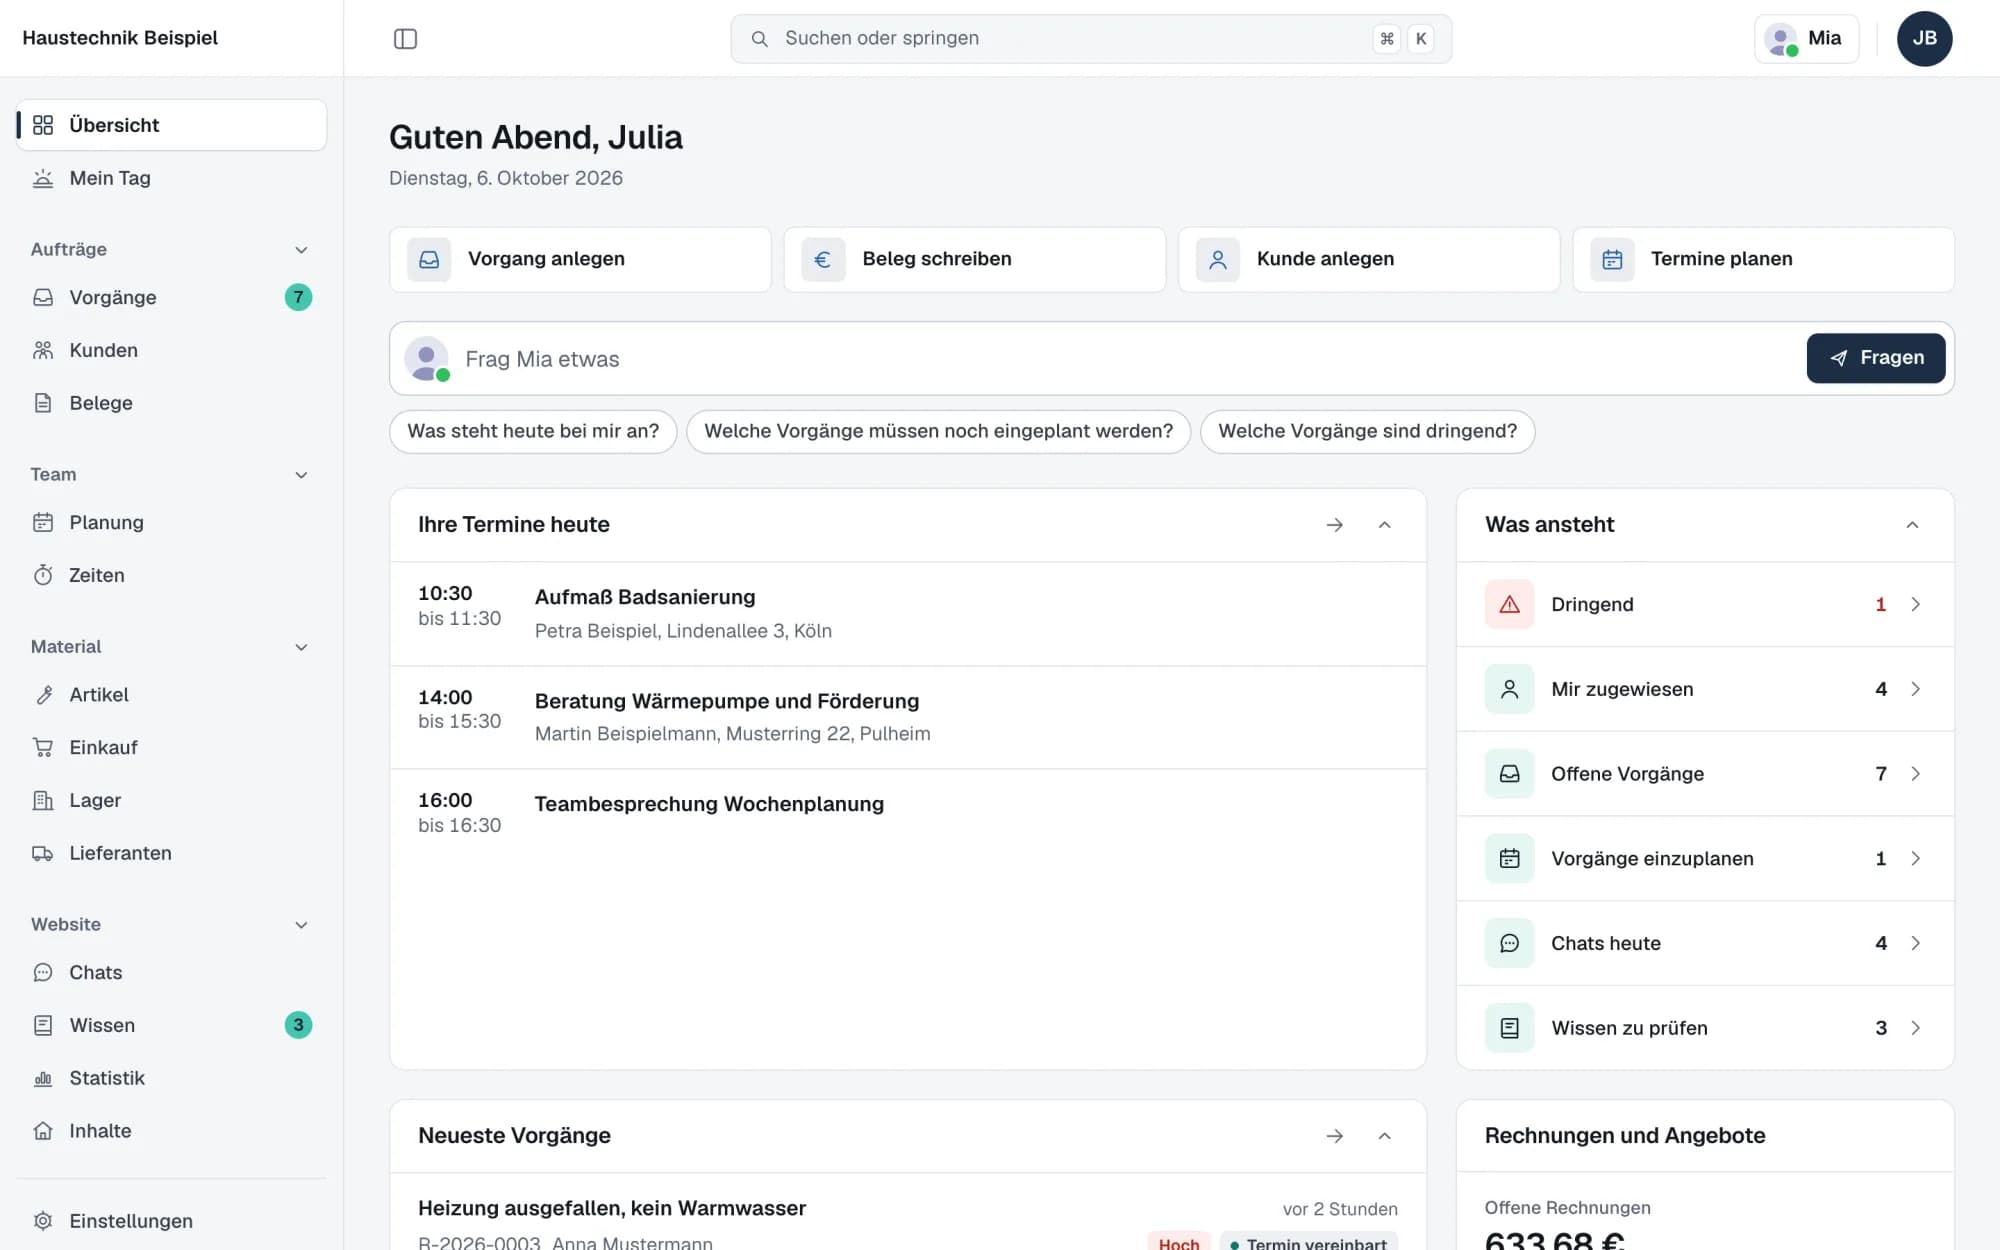This screenshot has height=1250, width=2000.
Task: Click the Zeiten stopwatch icon
Action: [43, 575]
